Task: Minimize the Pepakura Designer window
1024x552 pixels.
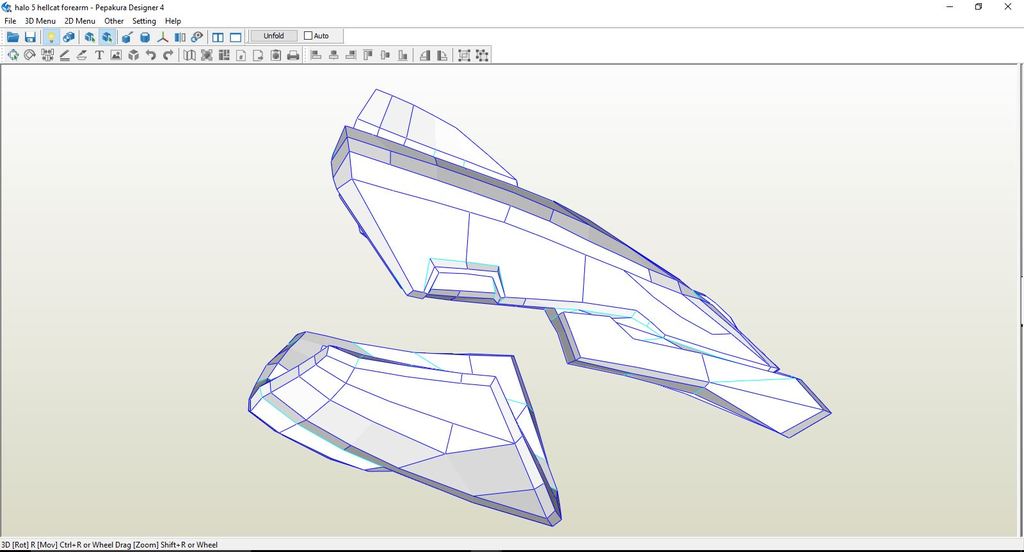Action: click(950, 7)
